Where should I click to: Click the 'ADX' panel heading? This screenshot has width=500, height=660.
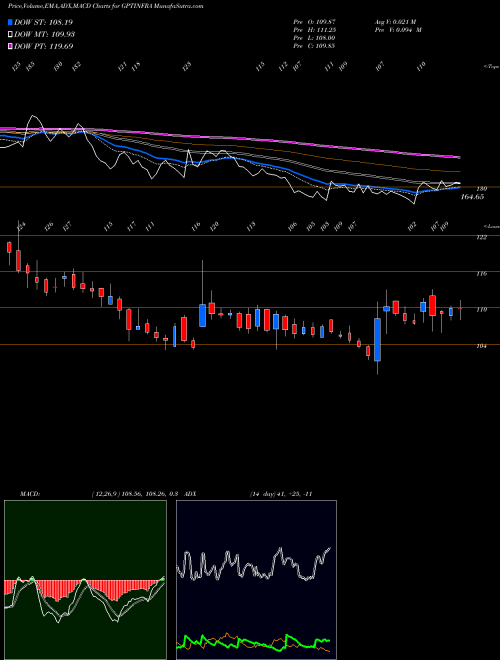pyautogui.click(x=190, y=494)
